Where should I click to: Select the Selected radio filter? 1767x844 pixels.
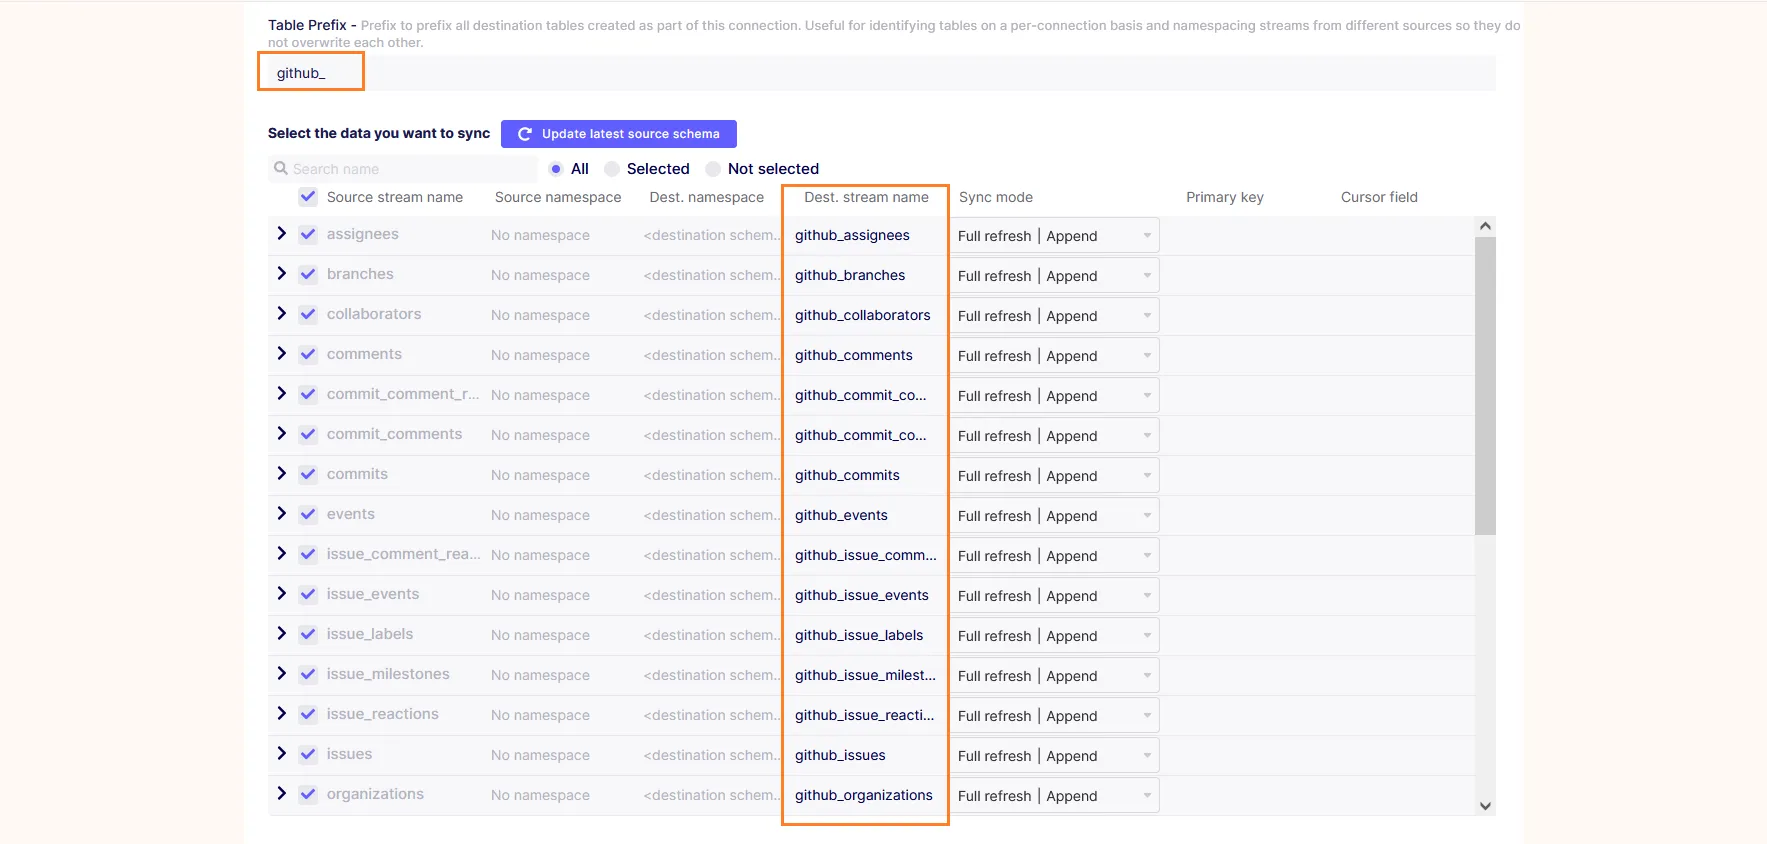pyautogui.click(x=612, y=169)
